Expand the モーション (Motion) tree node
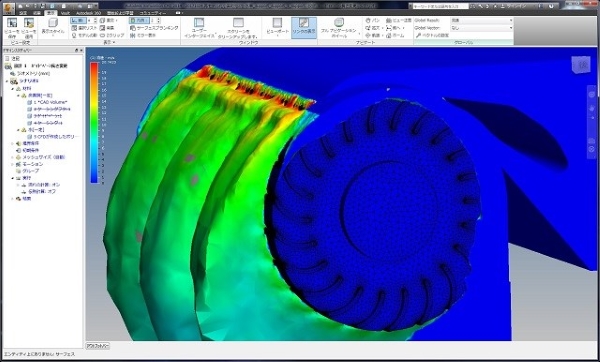Image resolution: width=600 pixels, height=362 pixels. coord(12,164)
